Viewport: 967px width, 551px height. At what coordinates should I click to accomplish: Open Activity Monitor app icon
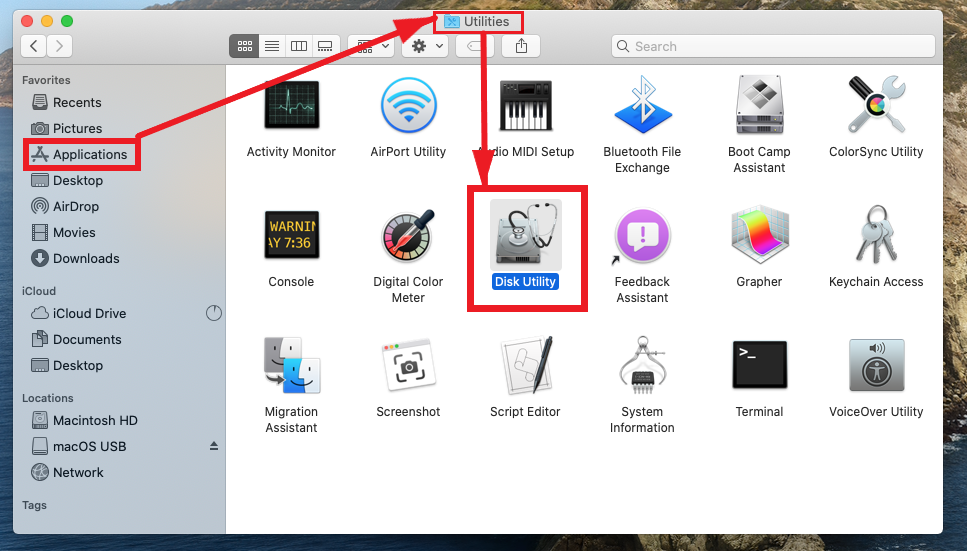(291, 105)
